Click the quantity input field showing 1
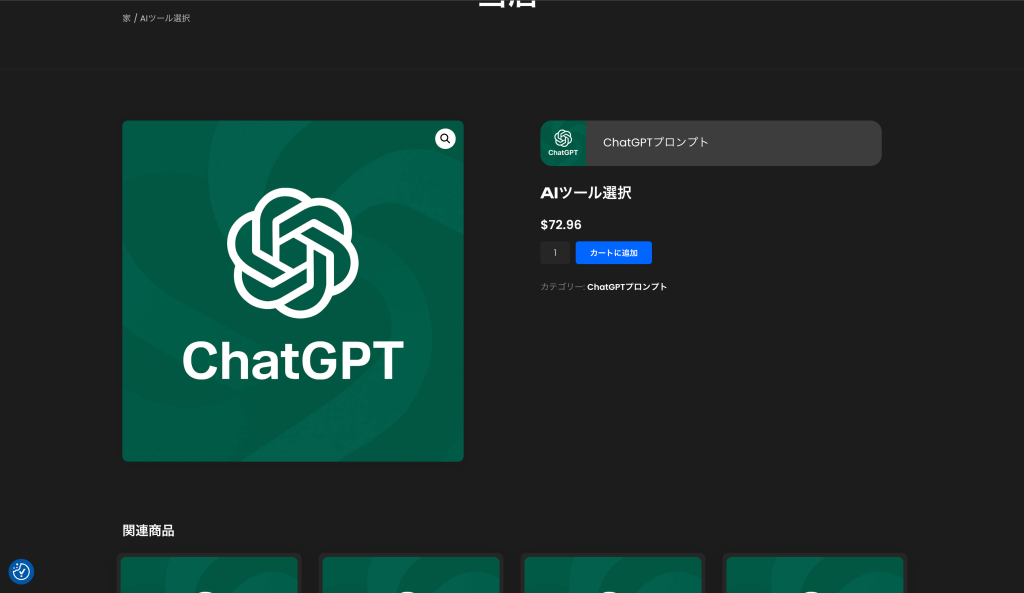The width and height of the screenshot is (1024, 593). tap(555, 253)
